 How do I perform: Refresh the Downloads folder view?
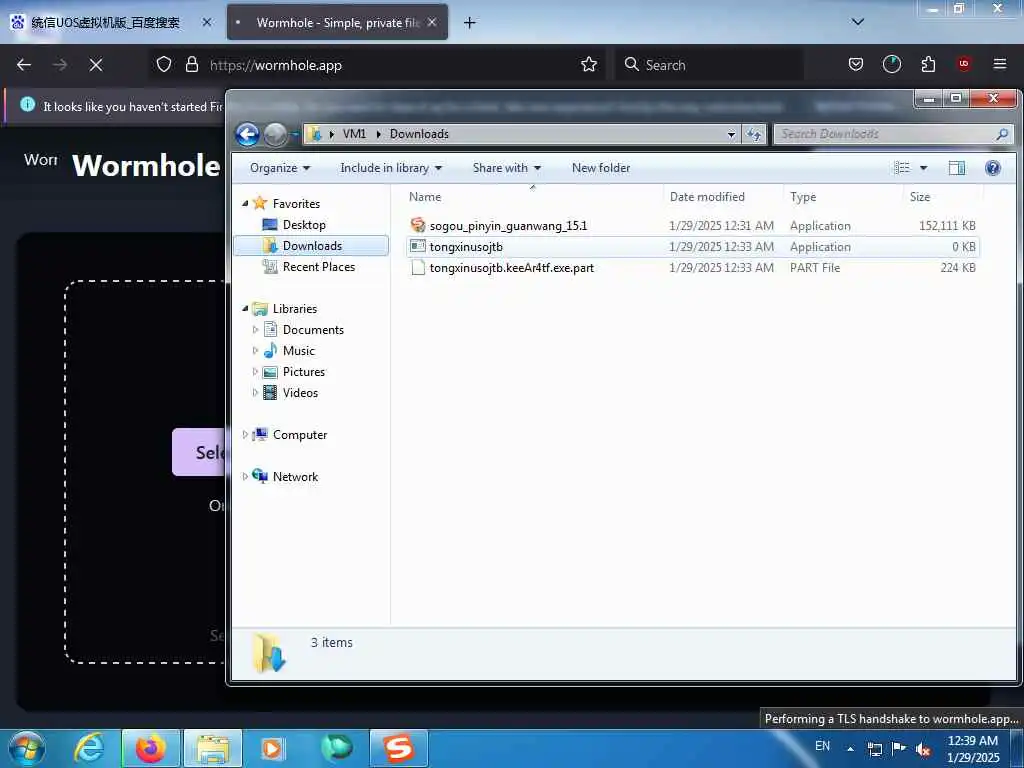tap(754, 134)
